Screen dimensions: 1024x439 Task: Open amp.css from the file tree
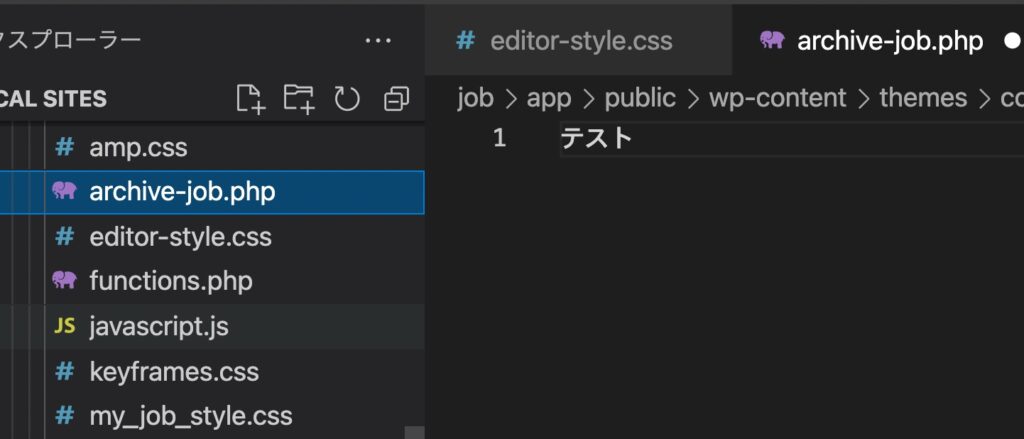(x=138, y=148)
